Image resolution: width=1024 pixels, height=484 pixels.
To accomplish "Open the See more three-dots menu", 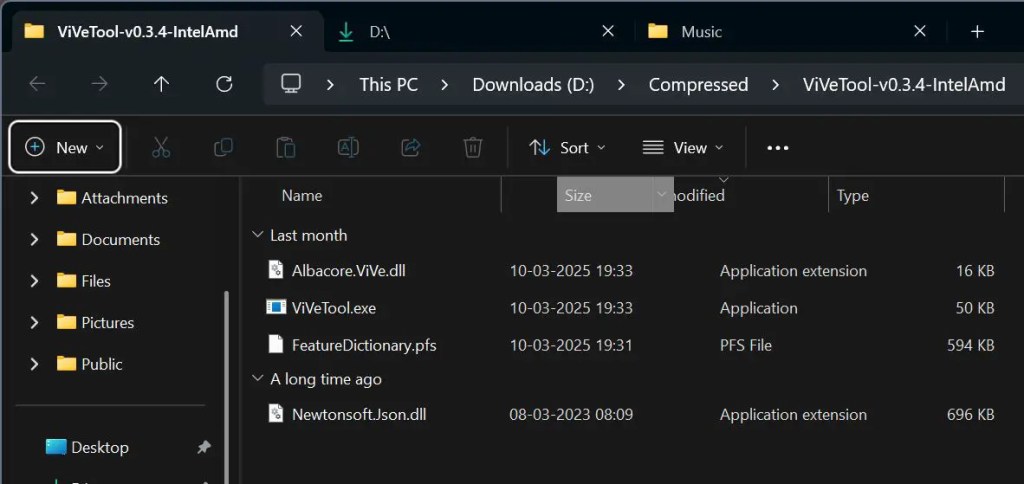I will 778,148.
